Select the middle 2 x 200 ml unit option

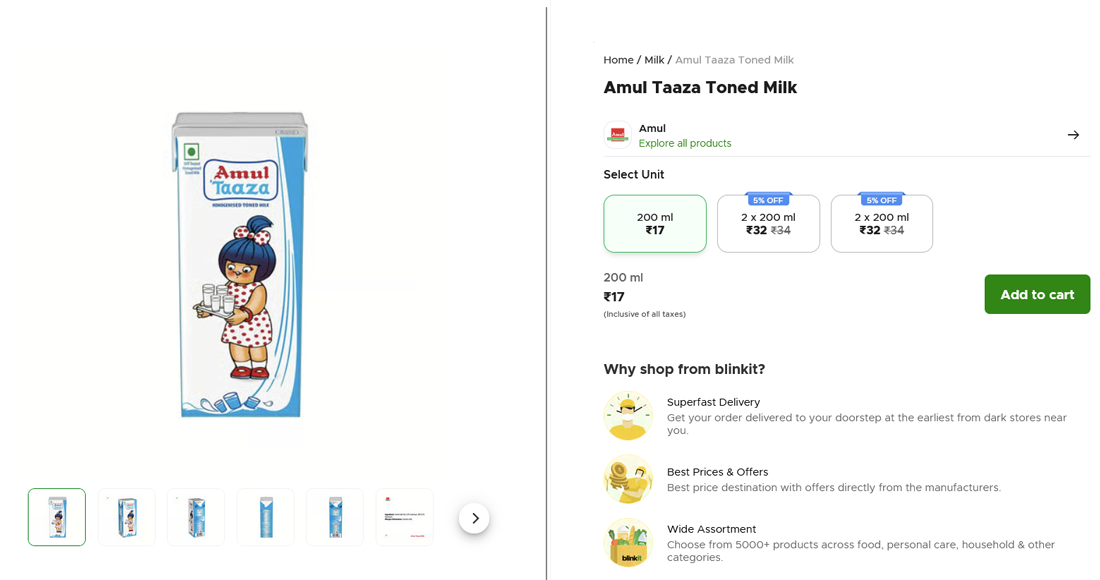(x=768, y=226)
